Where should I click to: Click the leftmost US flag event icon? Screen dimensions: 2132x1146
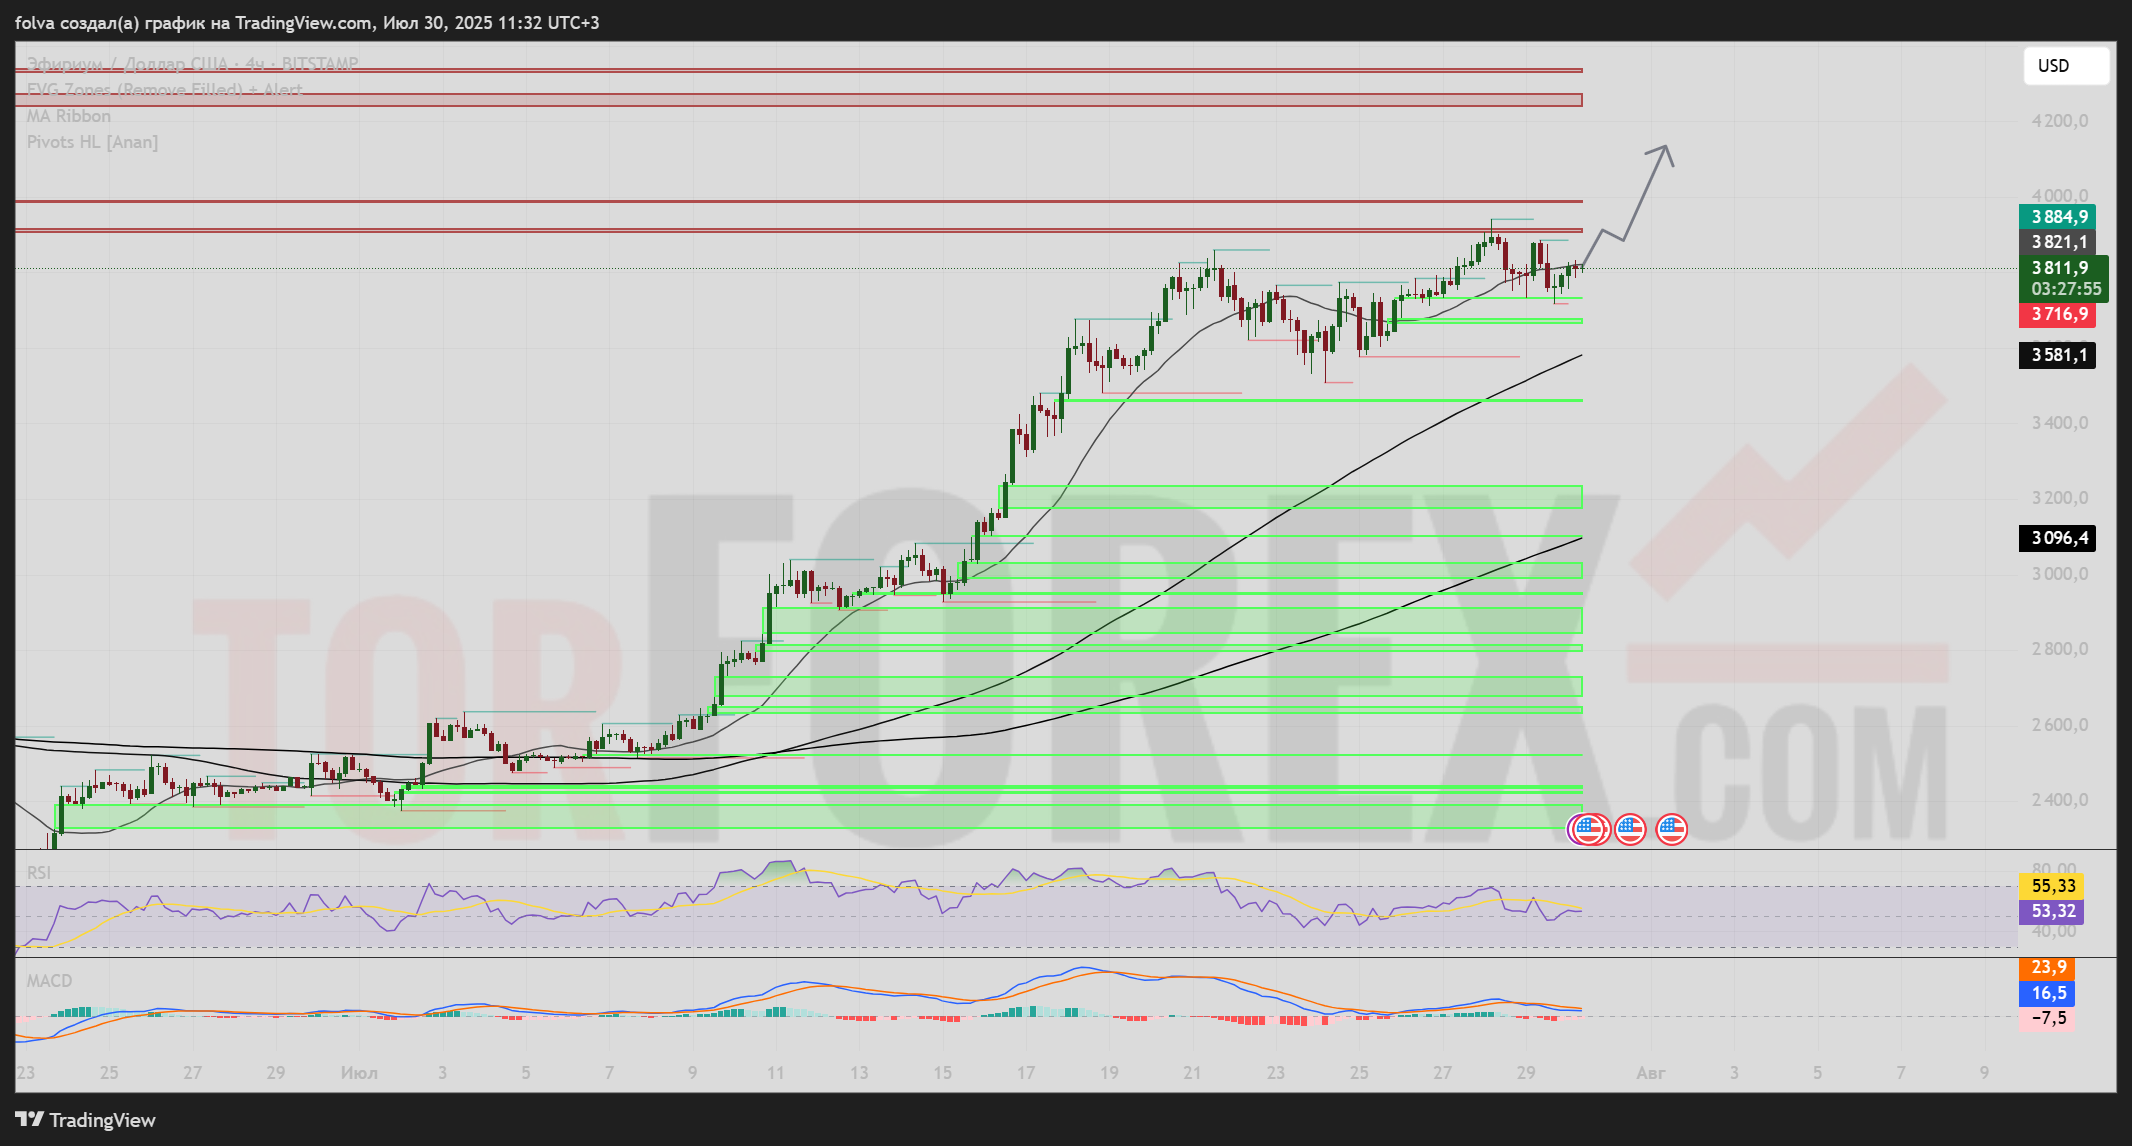[1588, 829]
